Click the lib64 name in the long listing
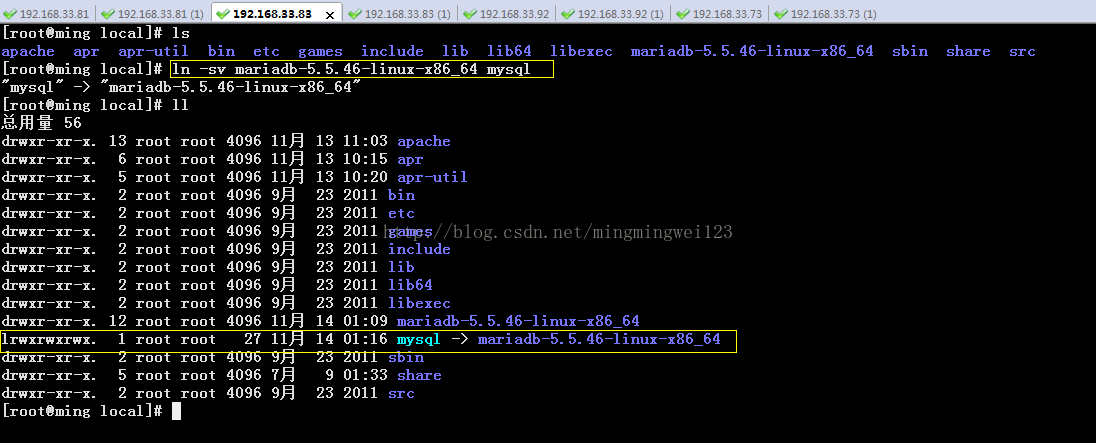1096x443 pixels. point(410,285)
